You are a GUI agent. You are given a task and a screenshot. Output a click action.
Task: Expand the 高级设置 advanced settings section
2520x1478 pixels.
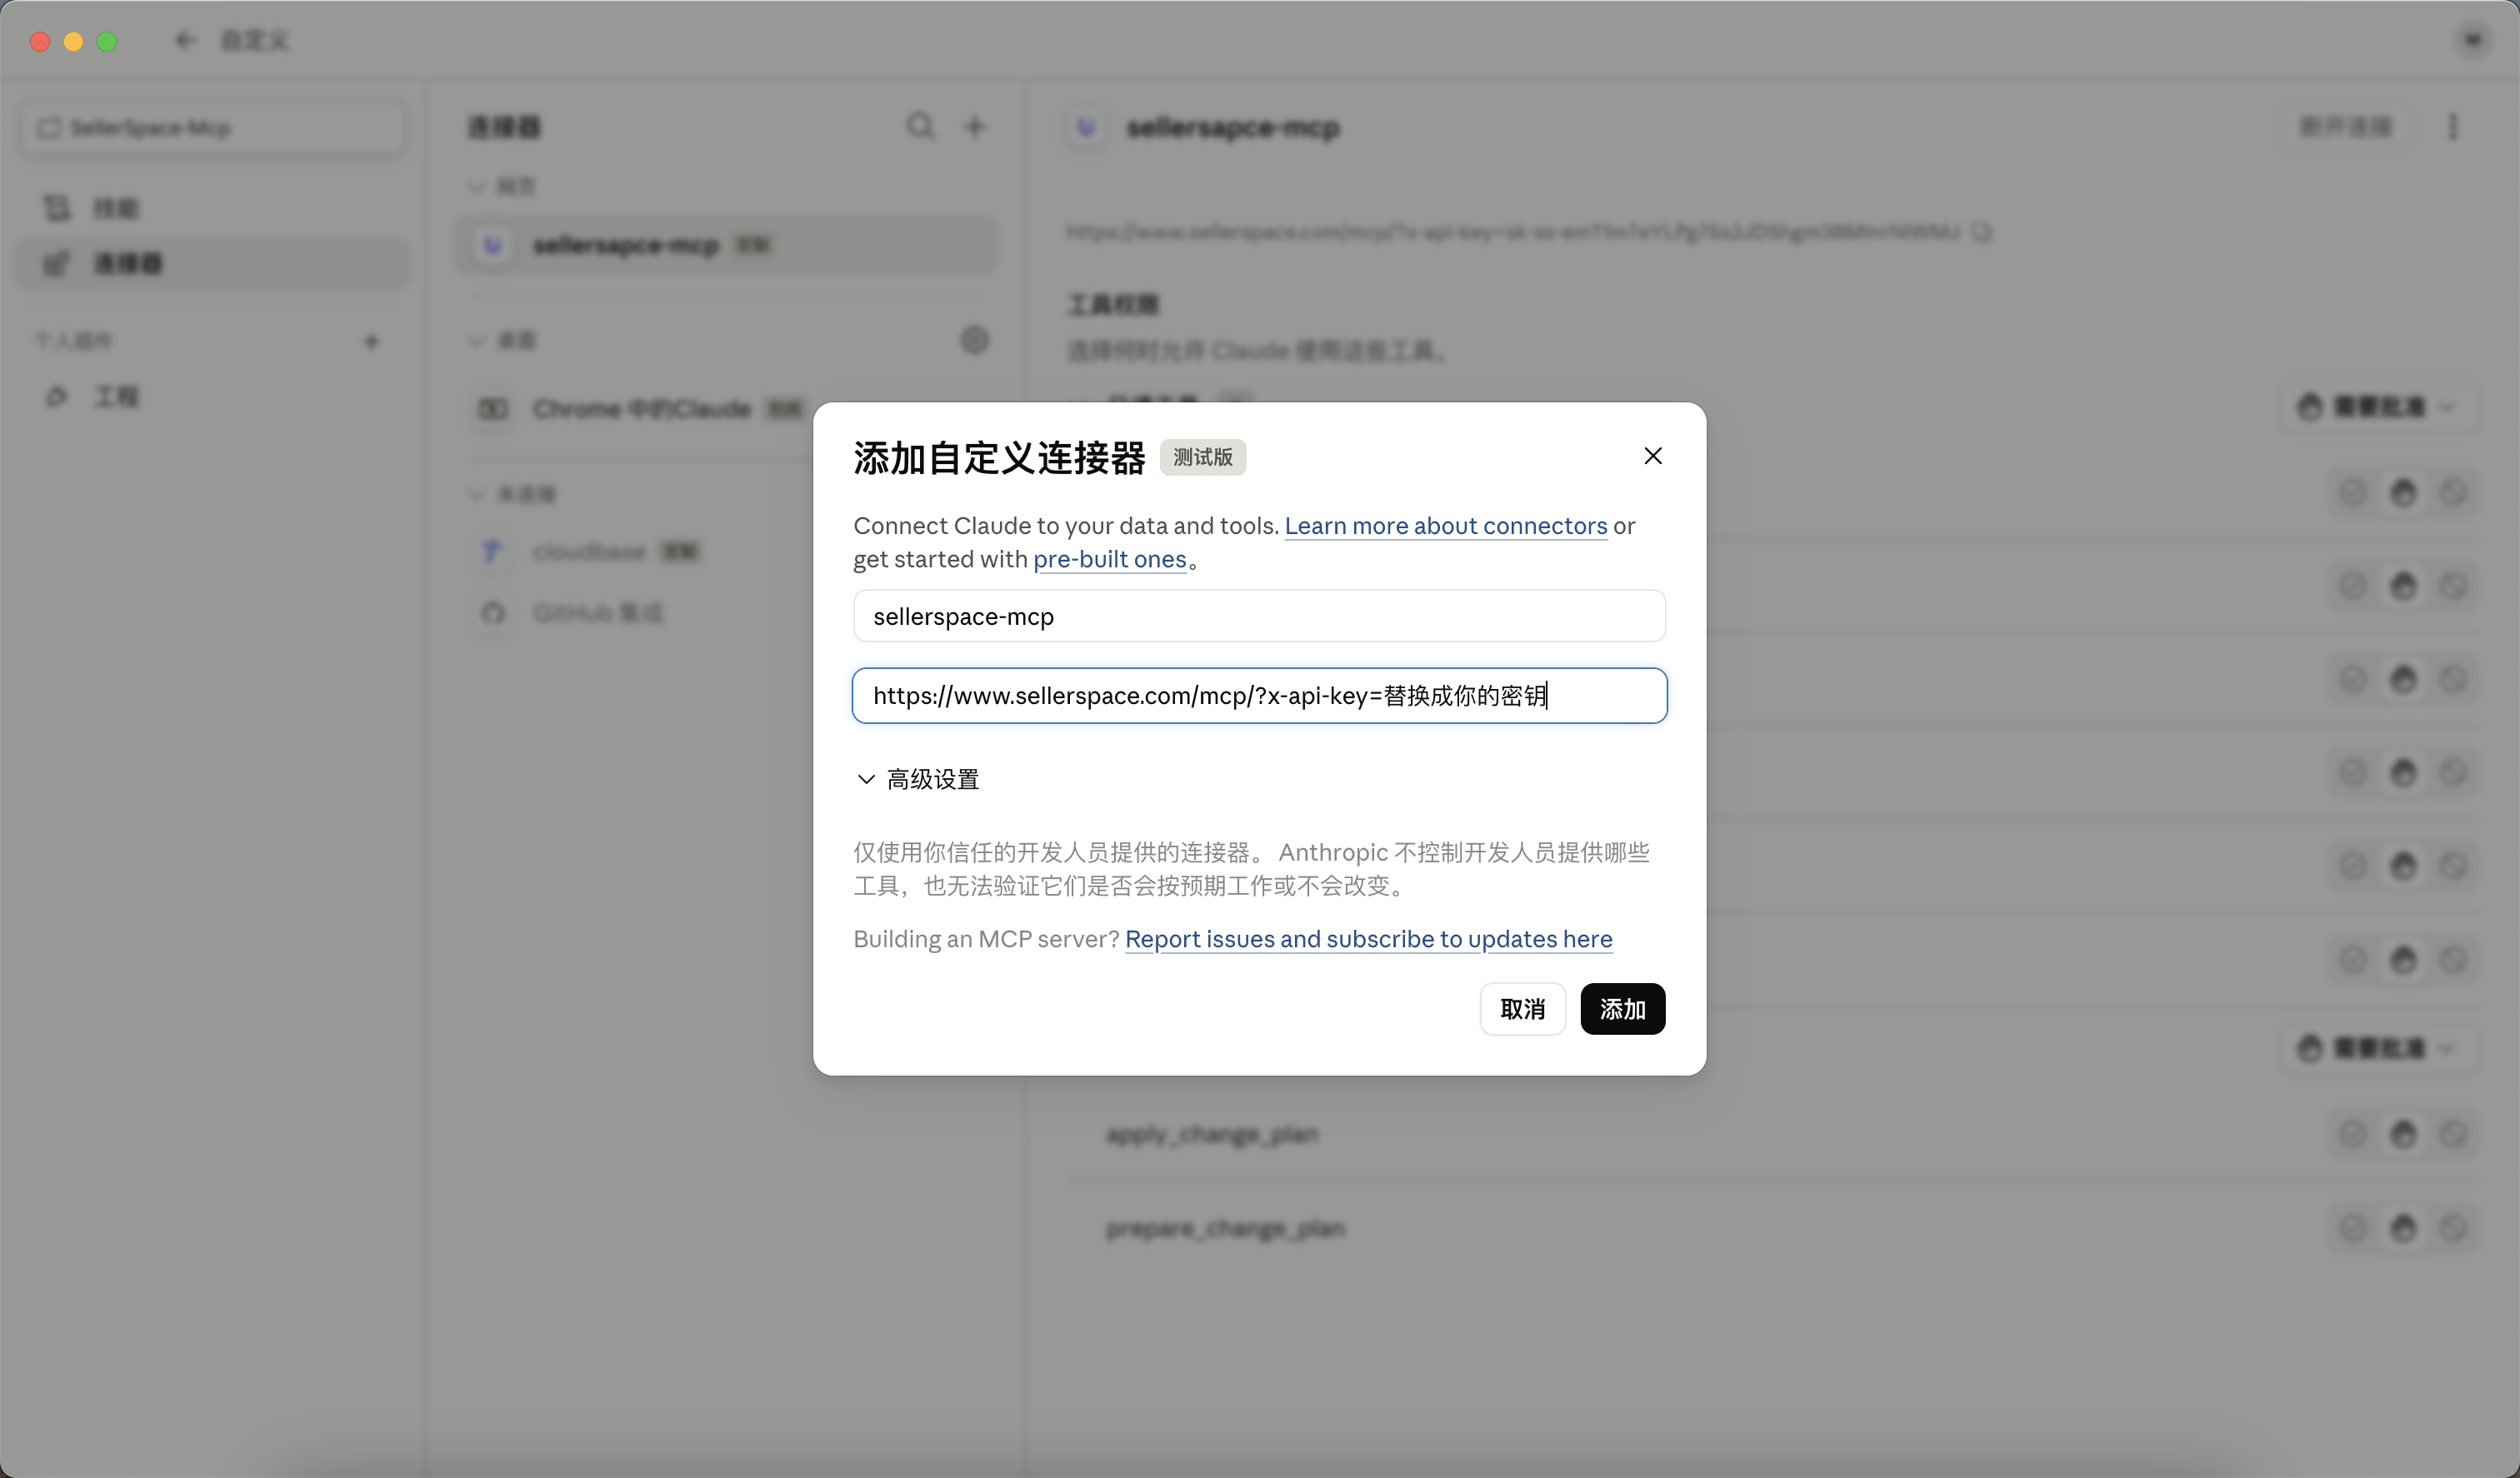(x=918, y=779)
